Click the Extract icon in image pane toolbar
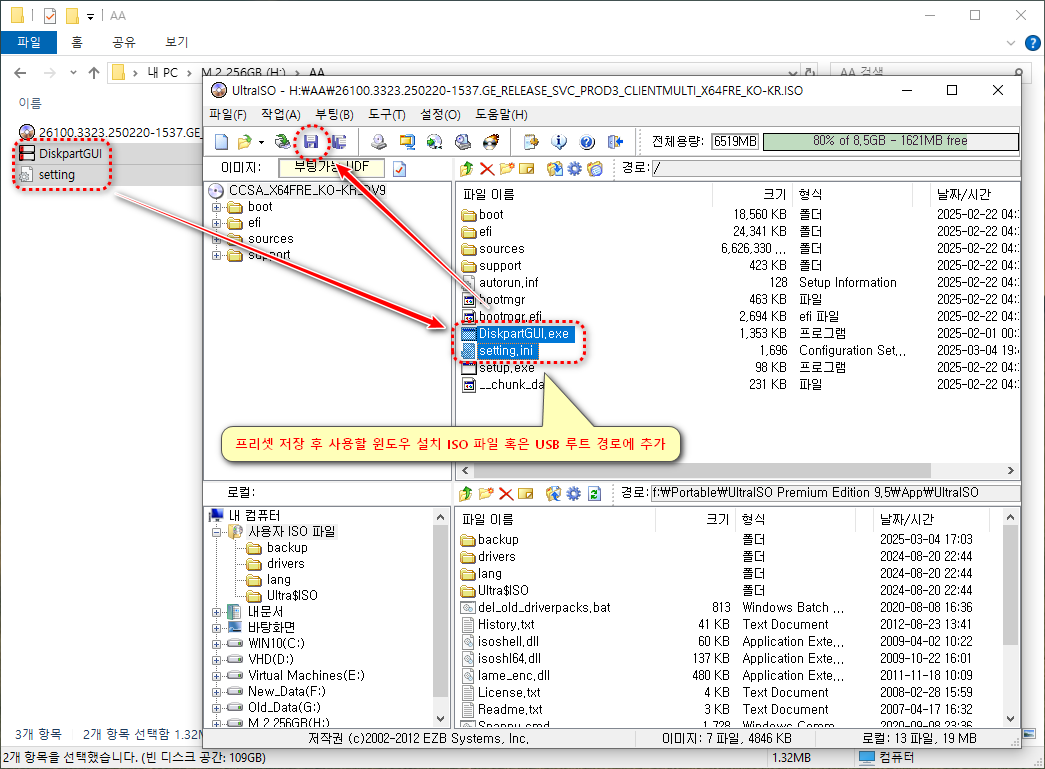 click(x=554, y=169)
